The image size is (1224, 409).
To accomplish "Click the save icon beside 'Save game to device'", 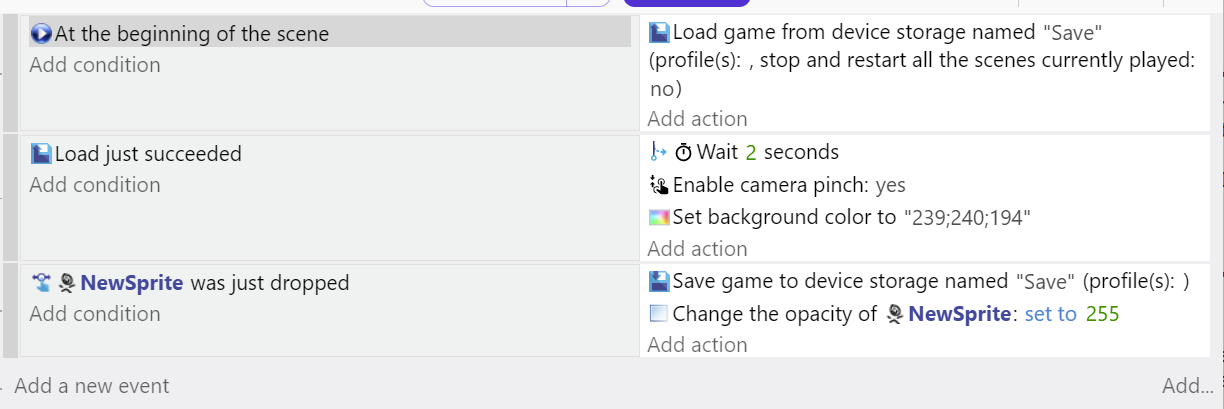I will 658,281.
